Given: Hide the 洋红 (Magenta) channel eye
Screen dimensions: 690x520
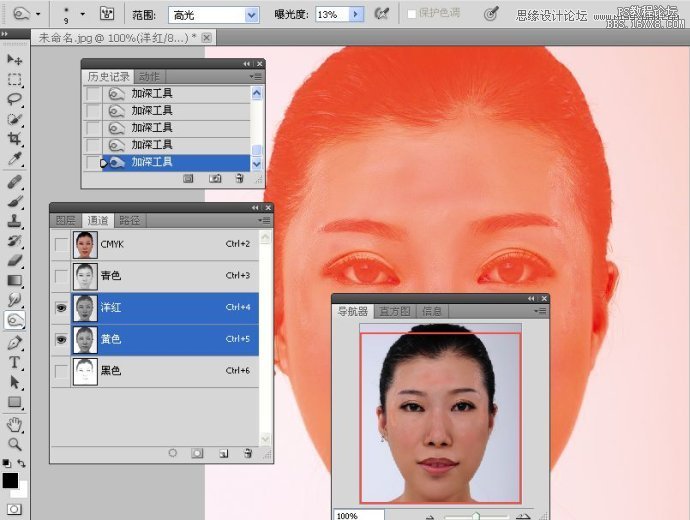Looking at the screenshot, I should 61,308.
